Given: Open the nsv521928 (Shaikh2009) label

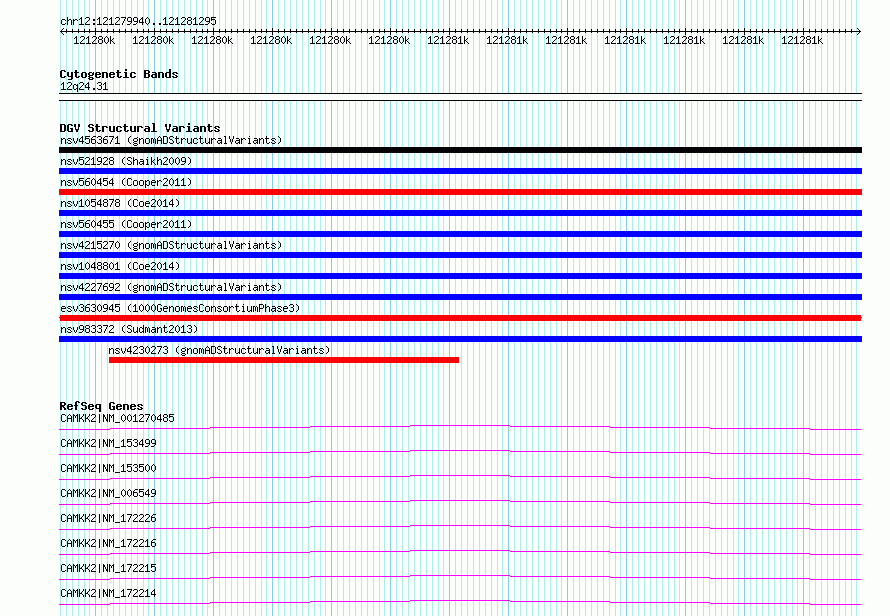Looking at the screenshot, I should click(126, 161).
